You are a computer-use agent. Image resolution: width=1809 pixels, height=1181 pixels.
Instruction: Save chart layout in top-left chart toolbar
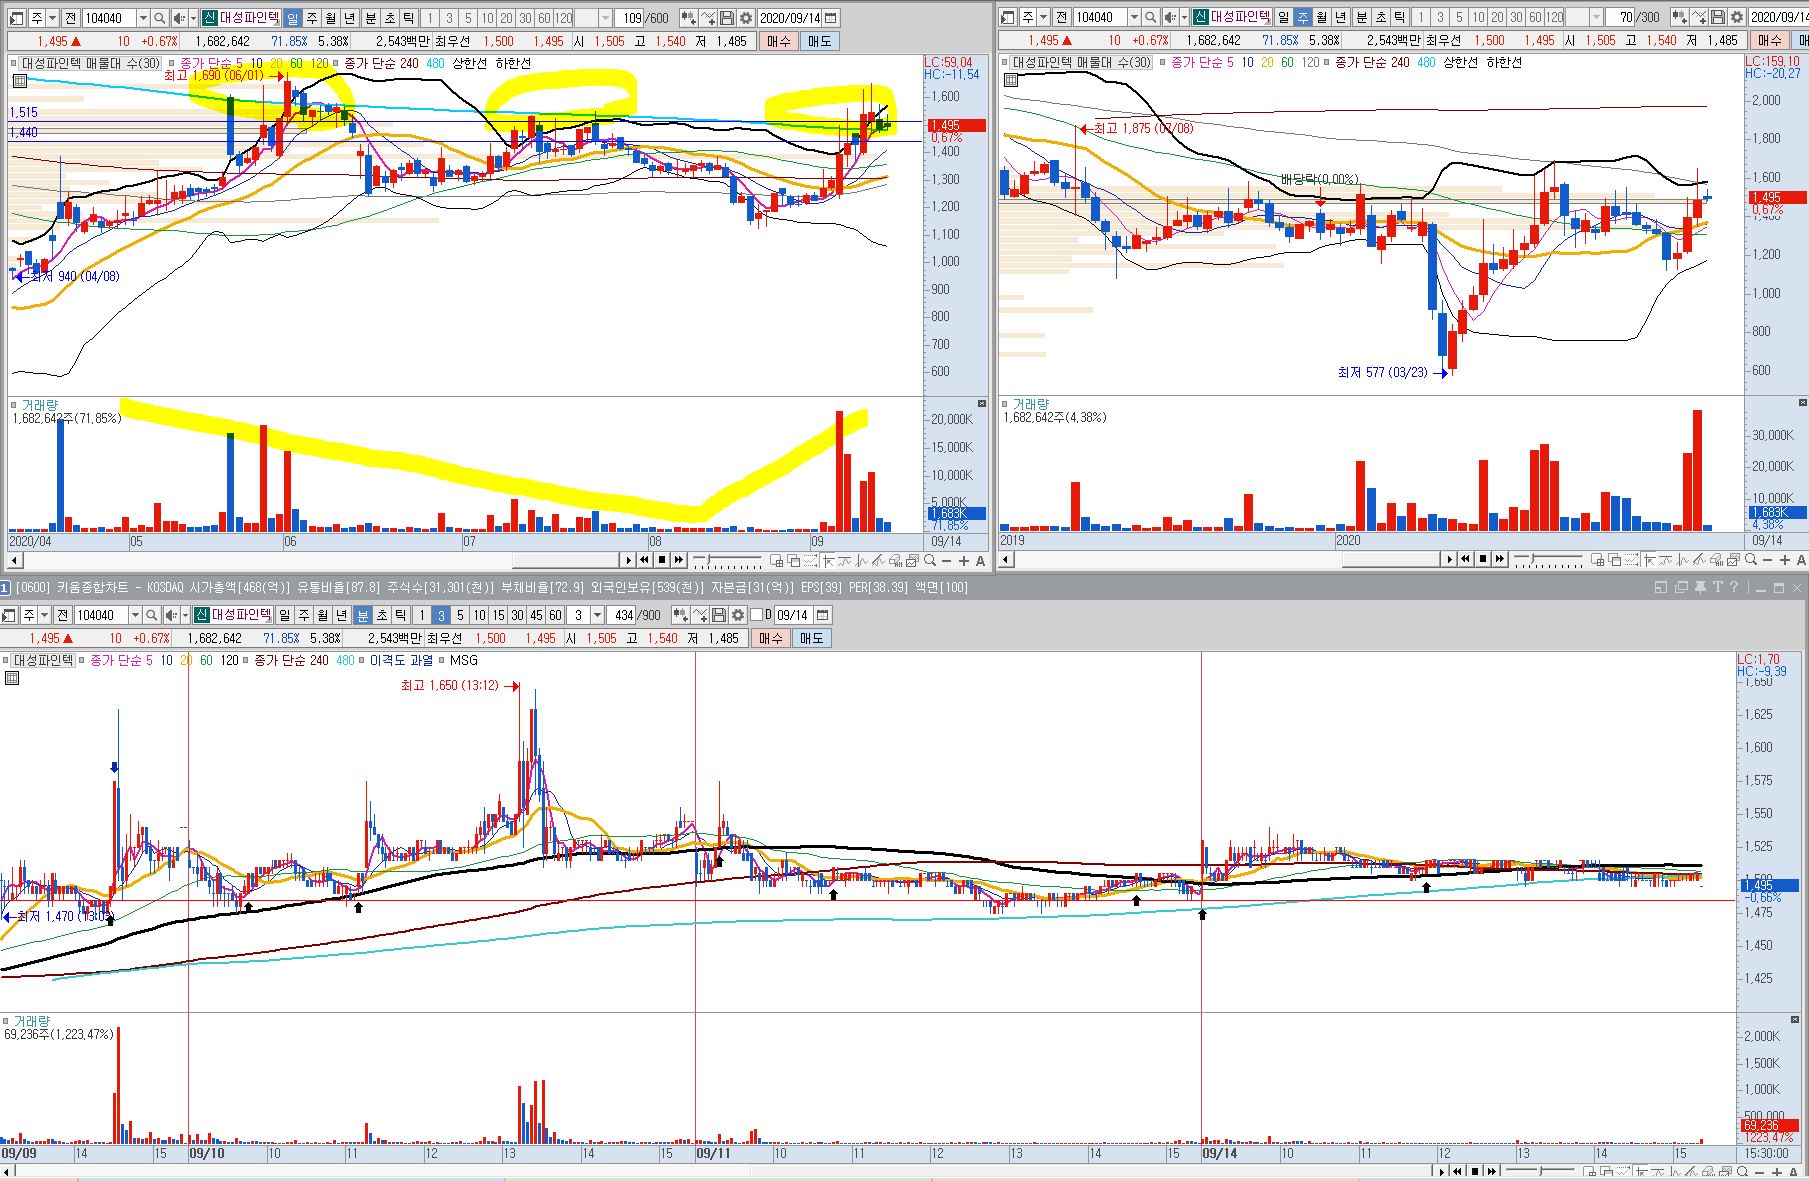(727, 18)
